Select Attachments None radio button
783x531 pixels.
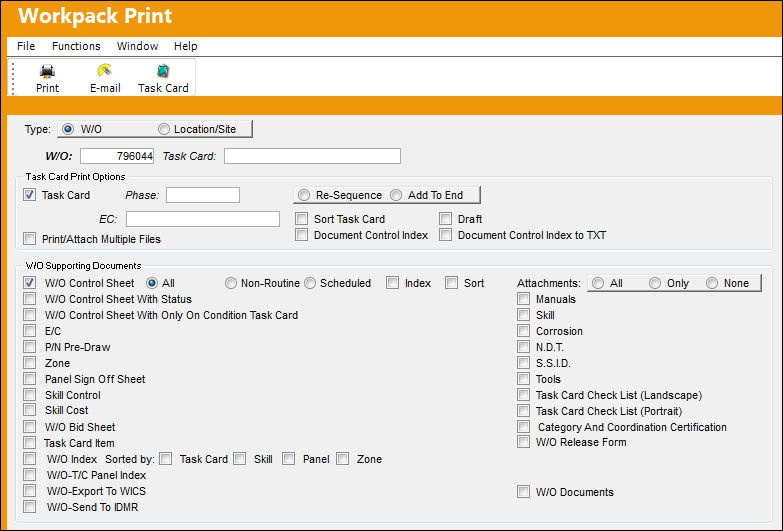coord(712,283)
